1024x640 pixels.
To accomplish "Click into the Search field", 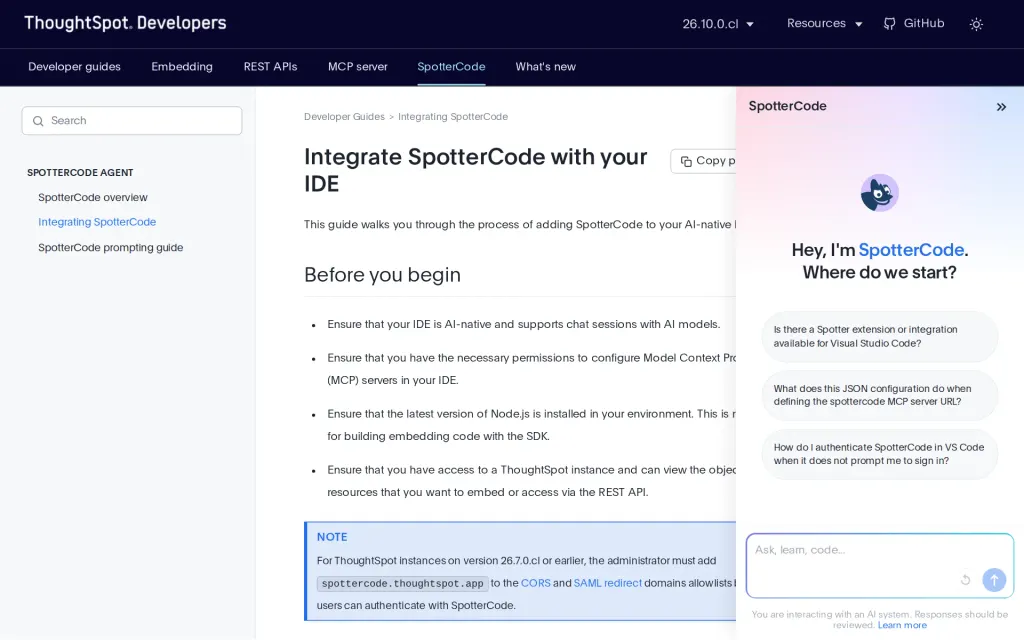I will click(x=132, y=121).
